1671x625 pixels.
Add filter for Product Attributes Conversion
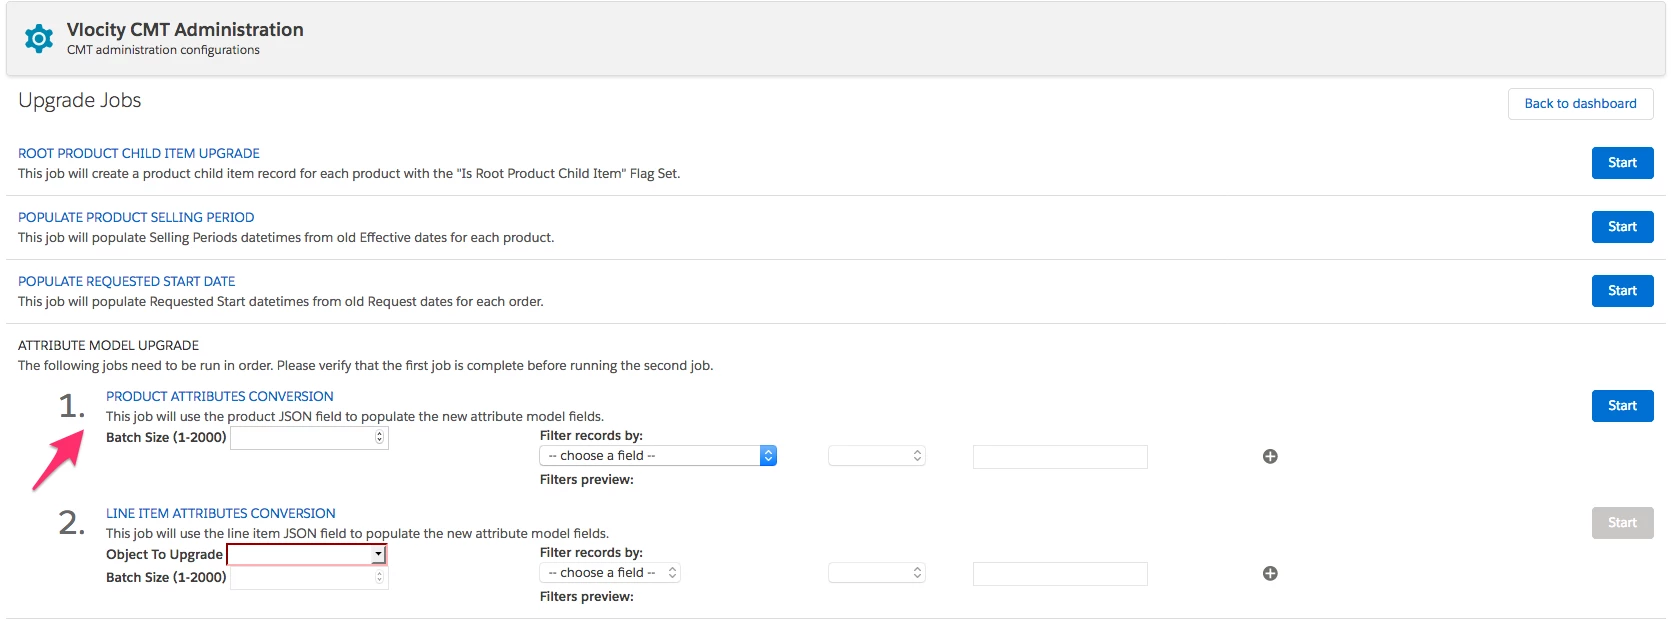(1270, 456)
